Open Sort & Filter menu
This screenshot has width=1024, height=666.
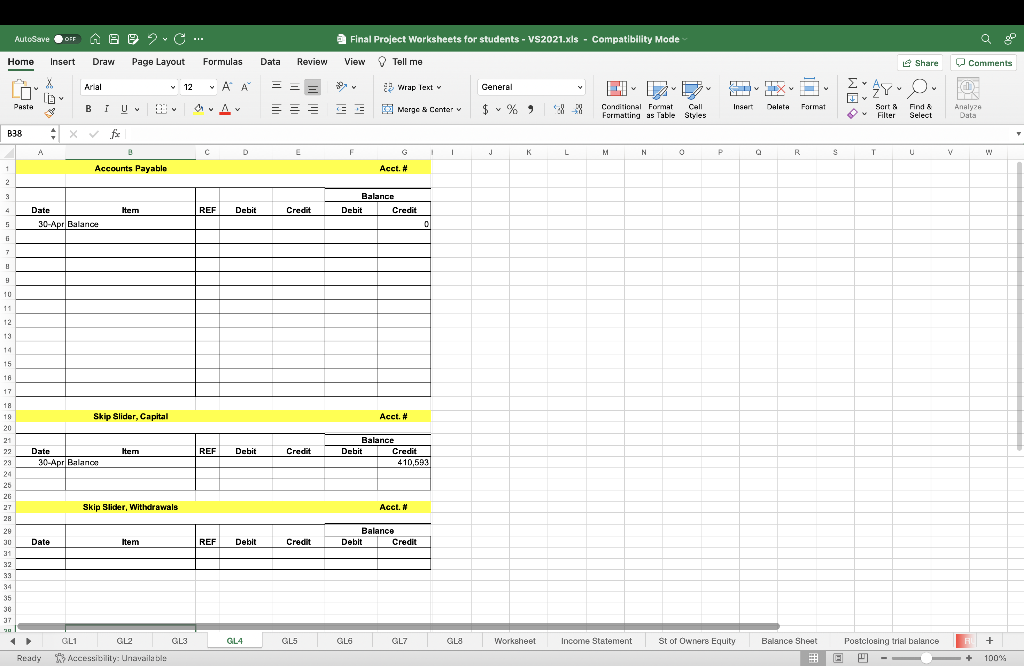[x=886, y=99]
